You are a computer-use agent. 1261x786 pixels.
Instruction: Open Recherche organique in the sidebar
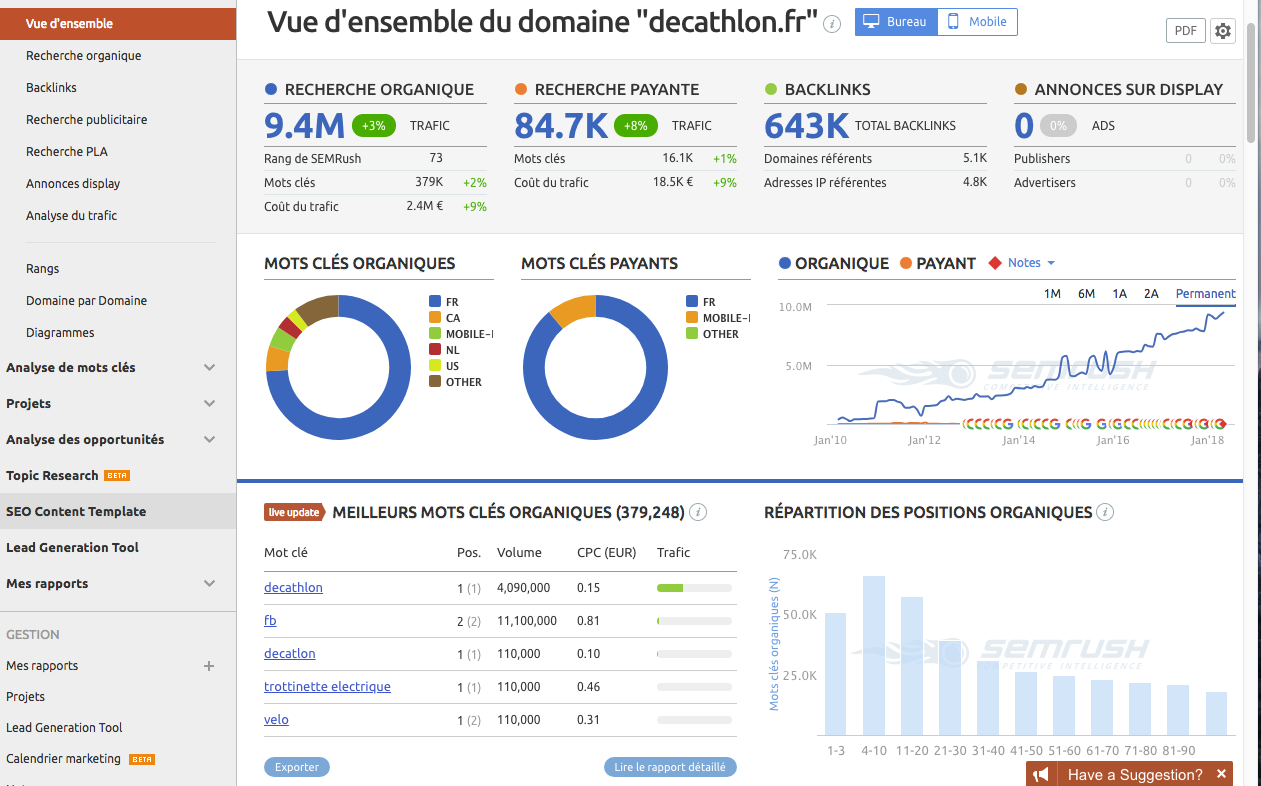click(x=84, y=56)
